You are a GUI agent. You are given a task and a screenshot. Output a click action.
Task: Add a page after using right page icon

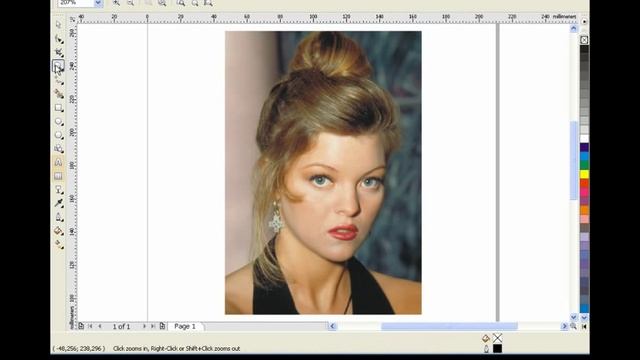[x=162, y=326]
